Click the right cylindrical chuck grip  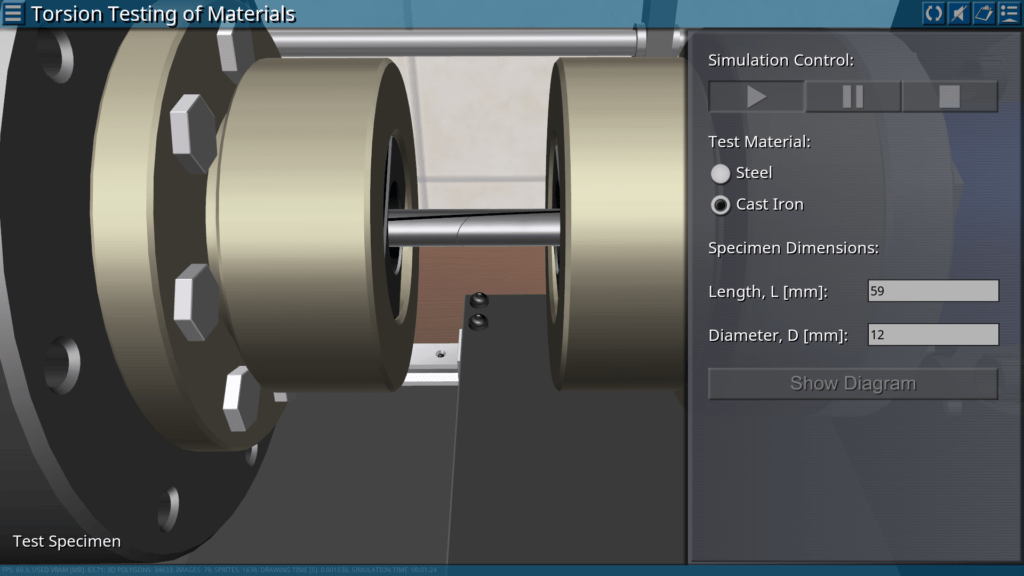(620, 220)
